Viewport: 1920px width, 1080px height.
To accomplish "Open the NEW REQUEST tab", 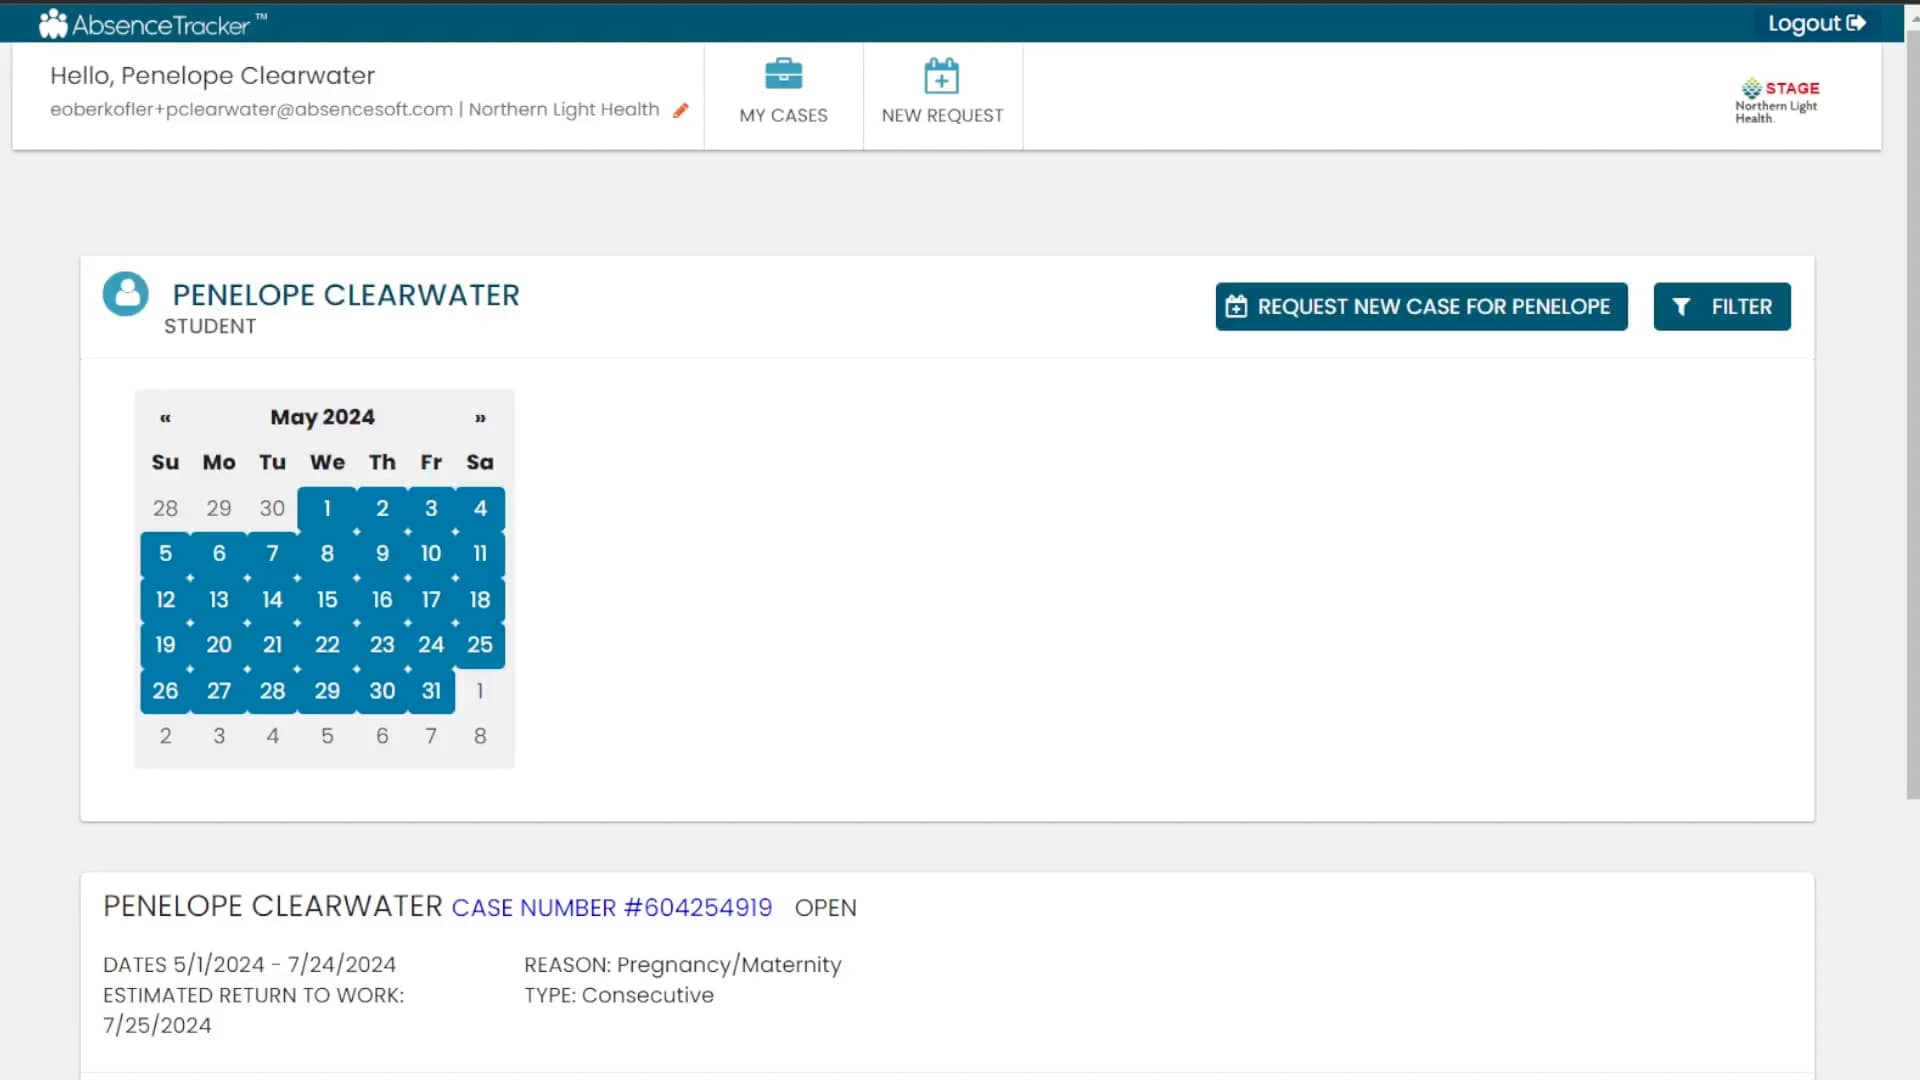I will click(x=942, y=115).
